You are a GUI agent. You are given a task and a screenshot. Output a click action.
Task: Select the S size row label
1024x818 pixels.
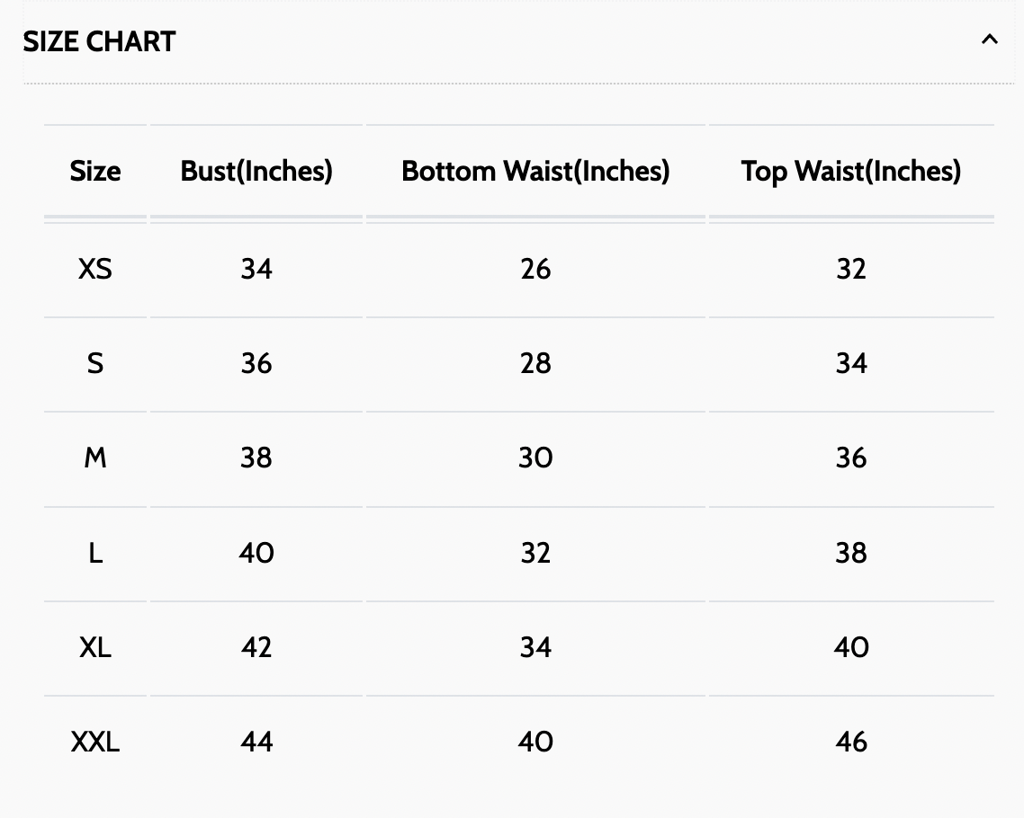pos(95,363)
